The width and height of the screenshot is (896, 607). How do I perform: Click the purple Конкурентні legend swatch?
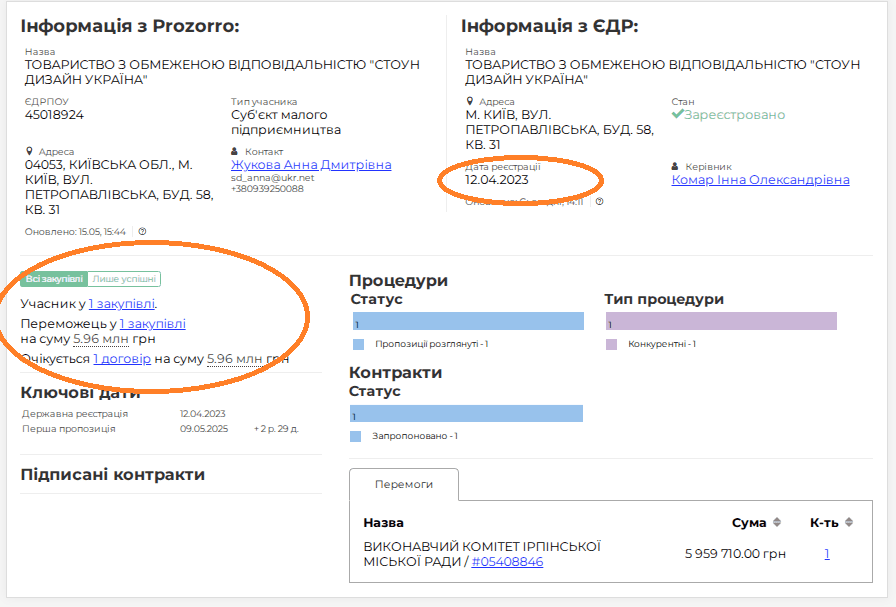point(612,344)
